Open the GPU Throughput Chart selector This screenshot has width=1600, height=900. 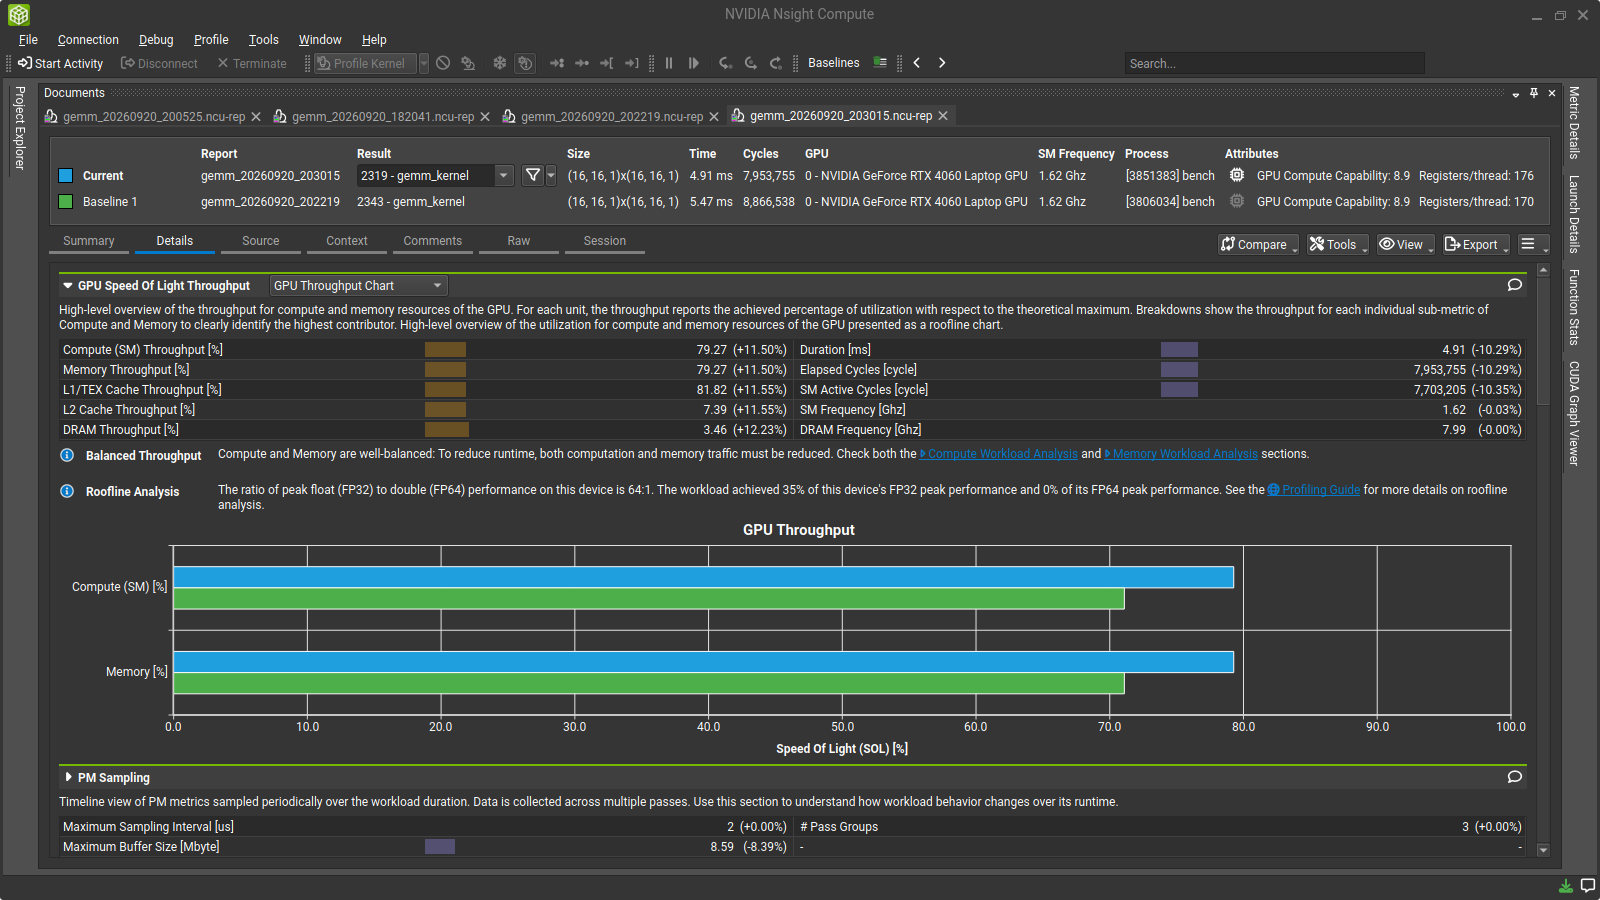pos(358,286)
